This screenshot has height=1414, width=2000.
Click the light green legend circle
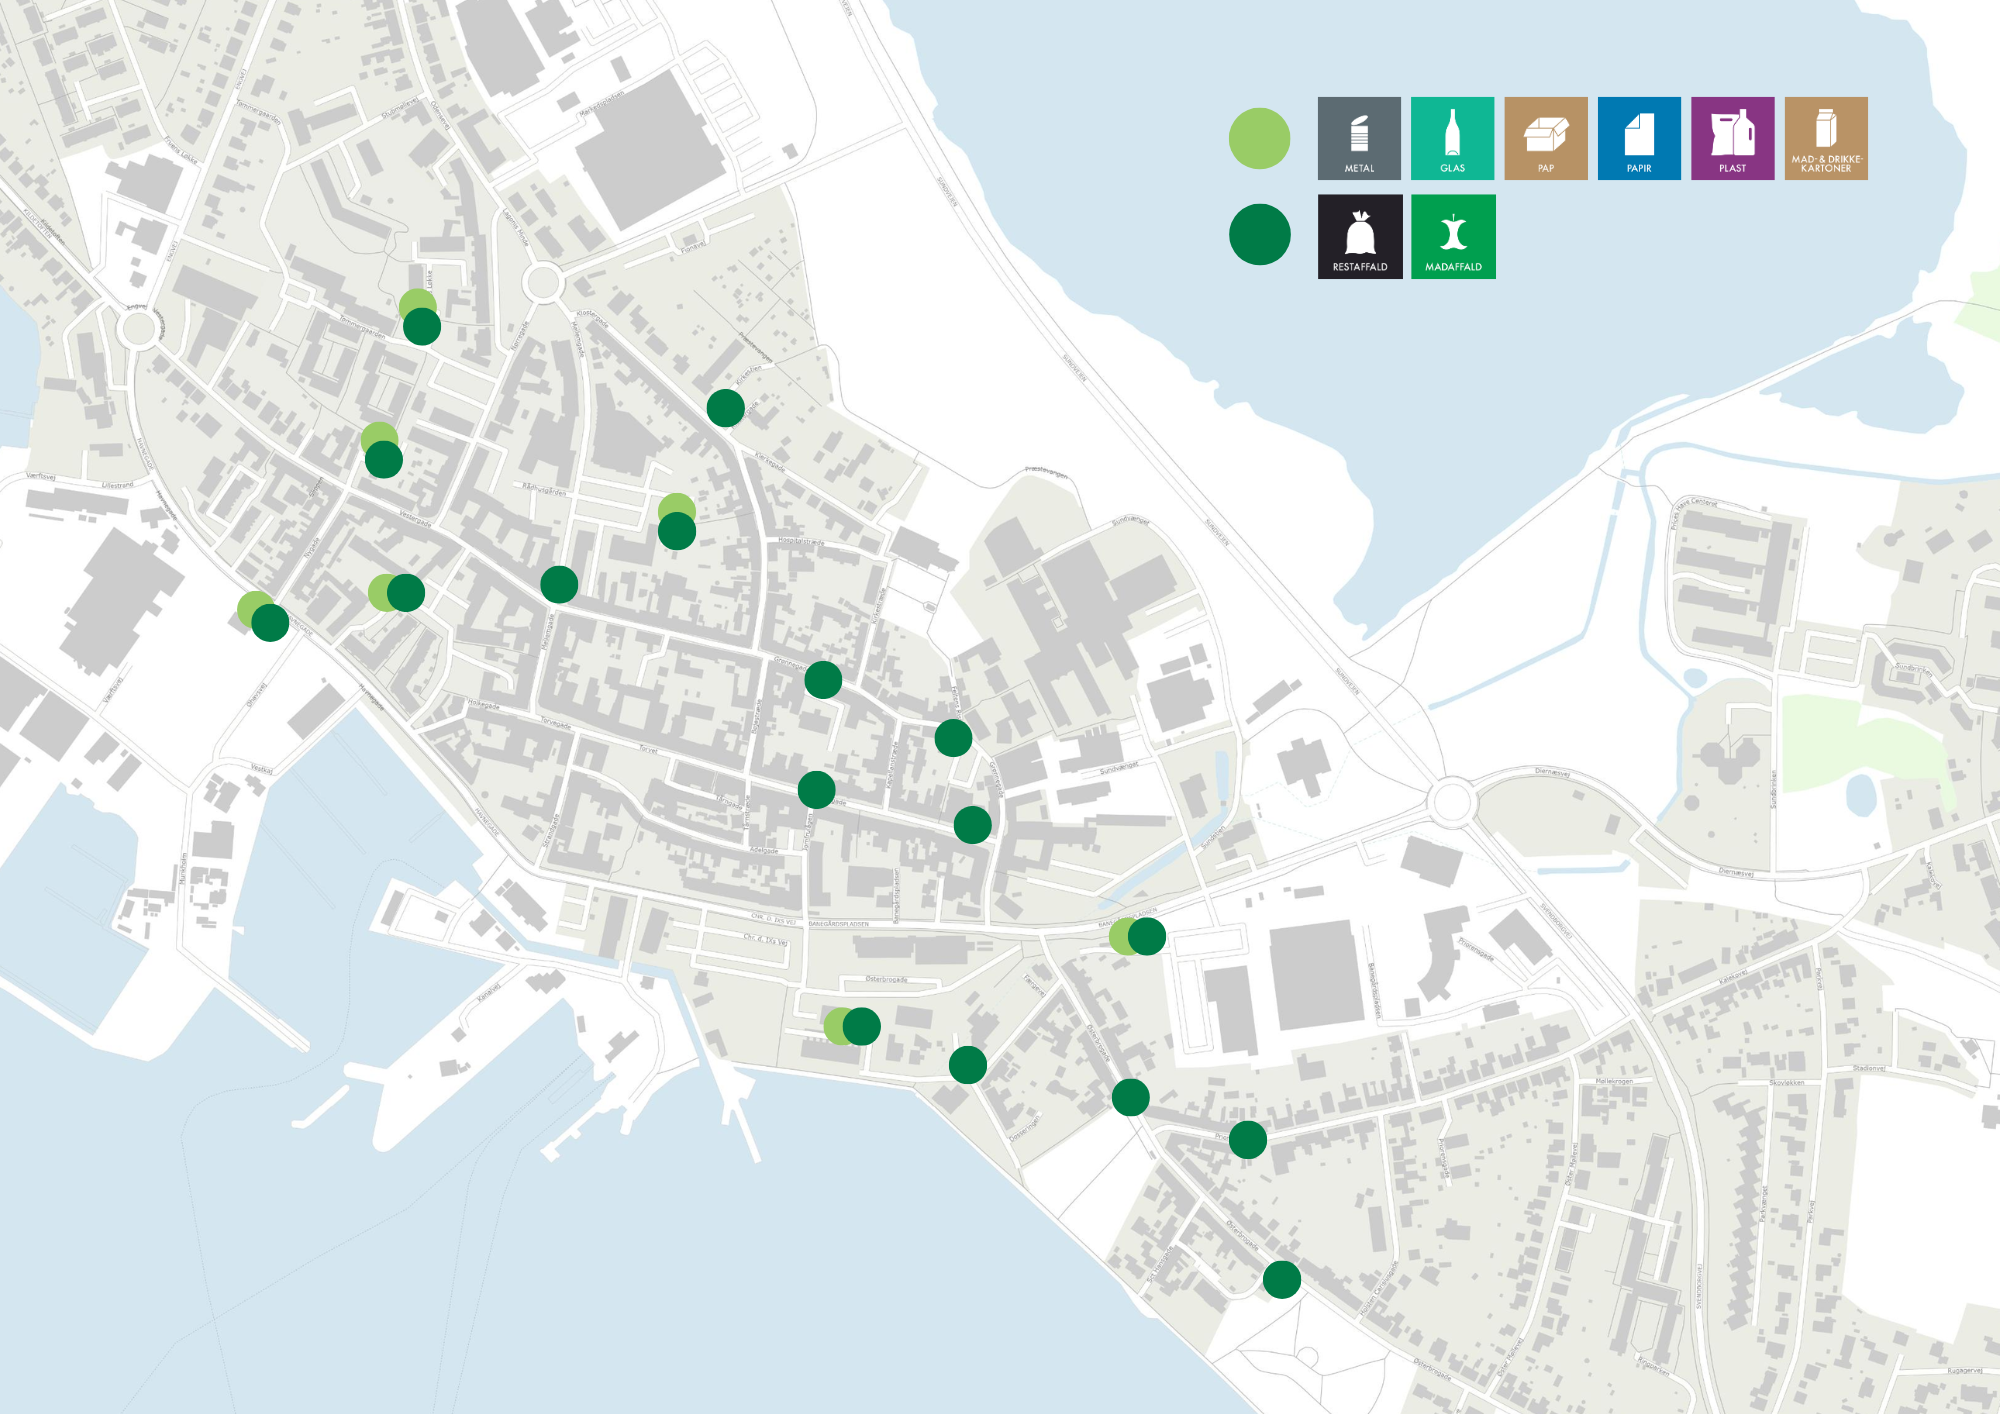pyautogui.click(x=1259, y=138)
